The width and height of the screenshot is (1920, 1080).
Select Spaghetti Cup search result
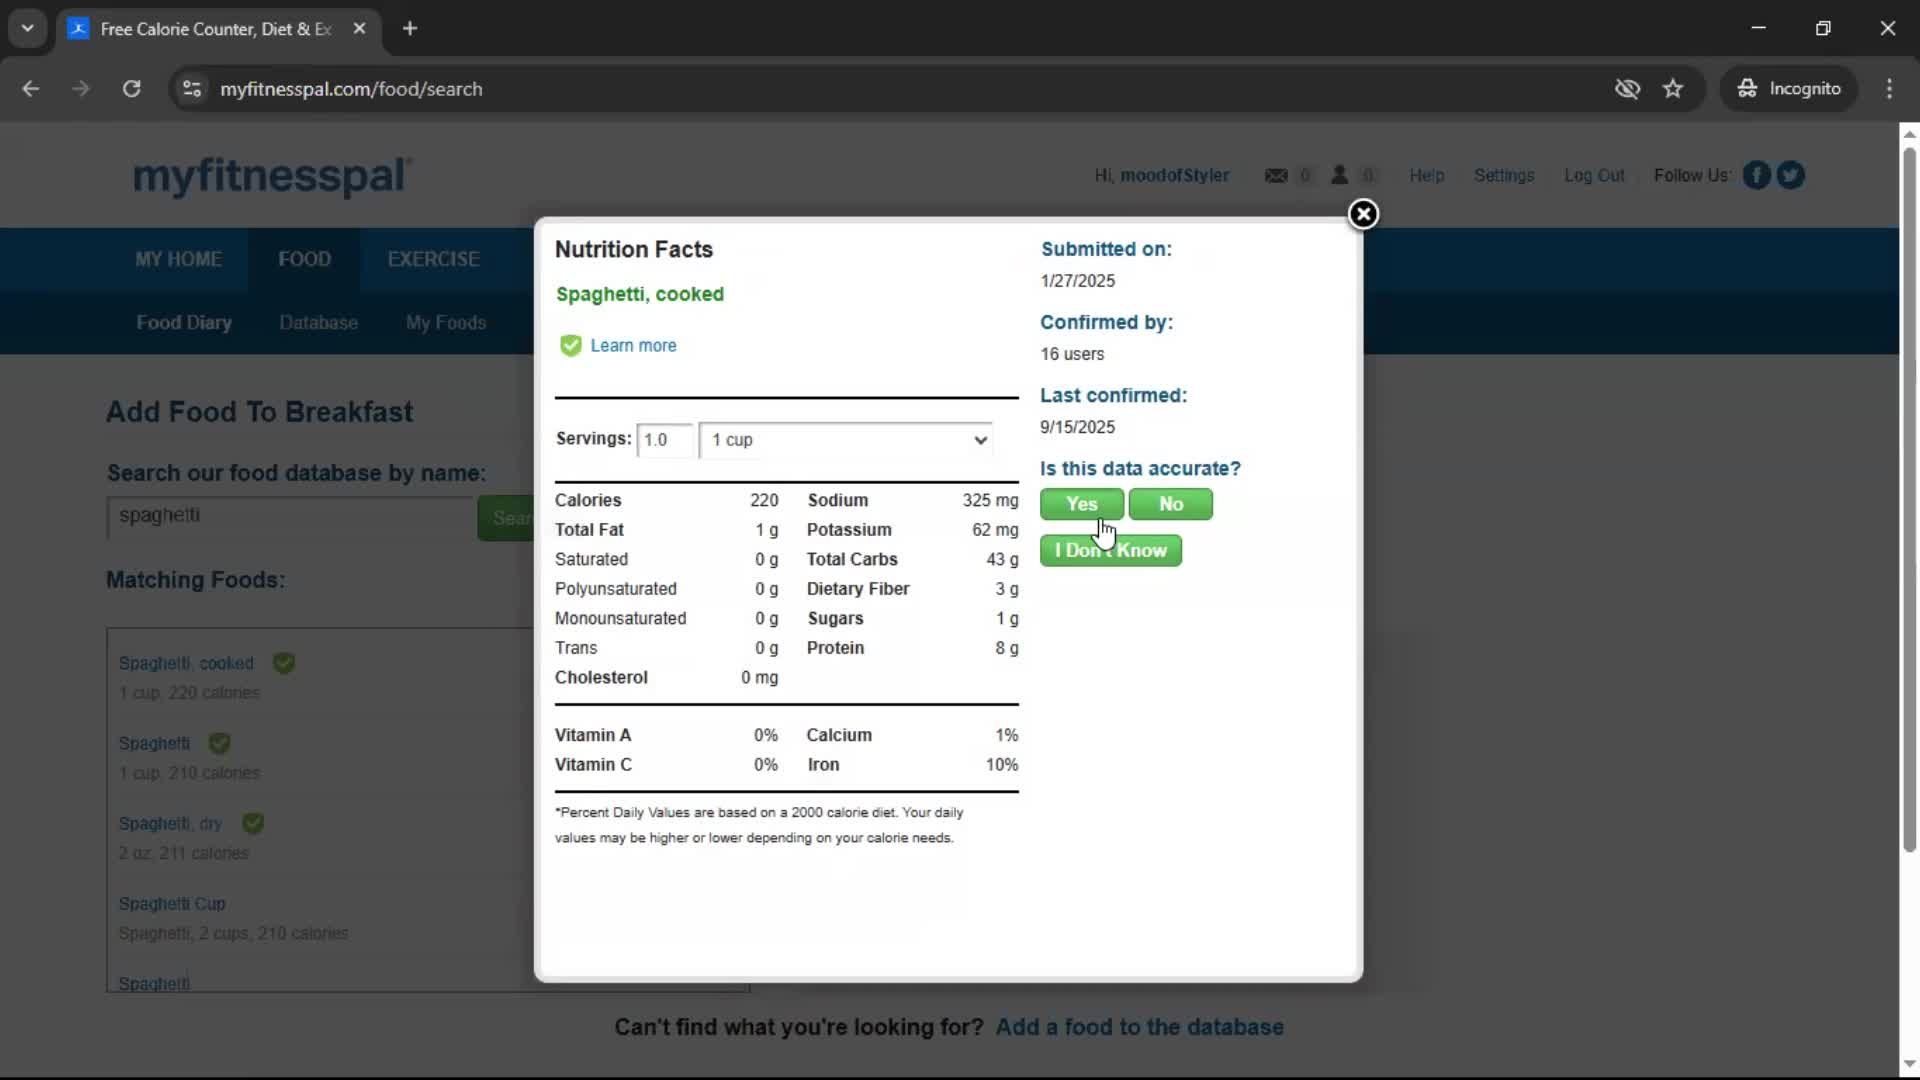(172, 903)
